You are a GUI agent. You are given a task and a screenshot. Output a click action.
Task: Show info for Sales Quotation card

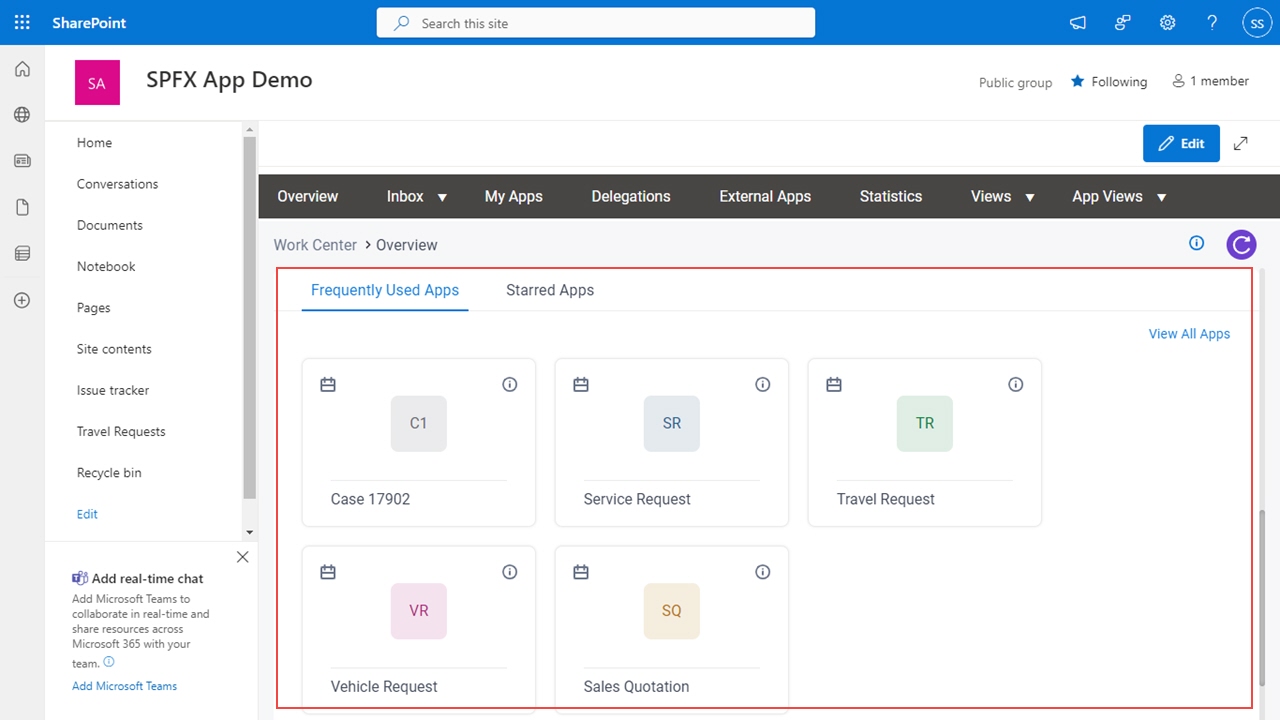[x=763, y=572]
